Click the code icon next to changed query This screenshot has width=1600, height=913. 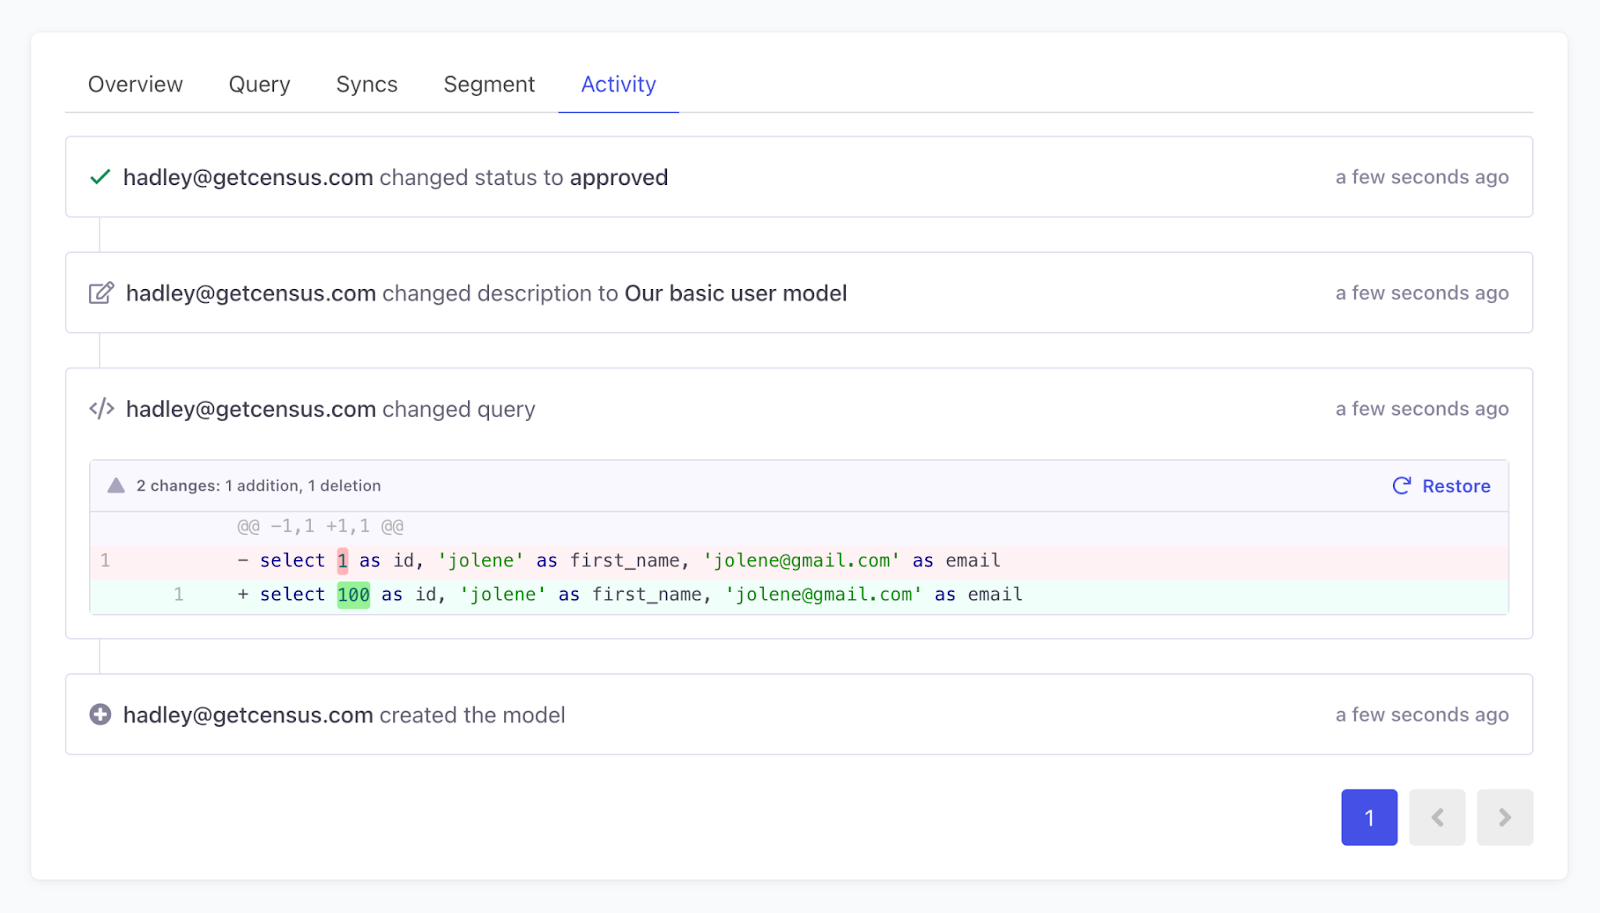101,408
